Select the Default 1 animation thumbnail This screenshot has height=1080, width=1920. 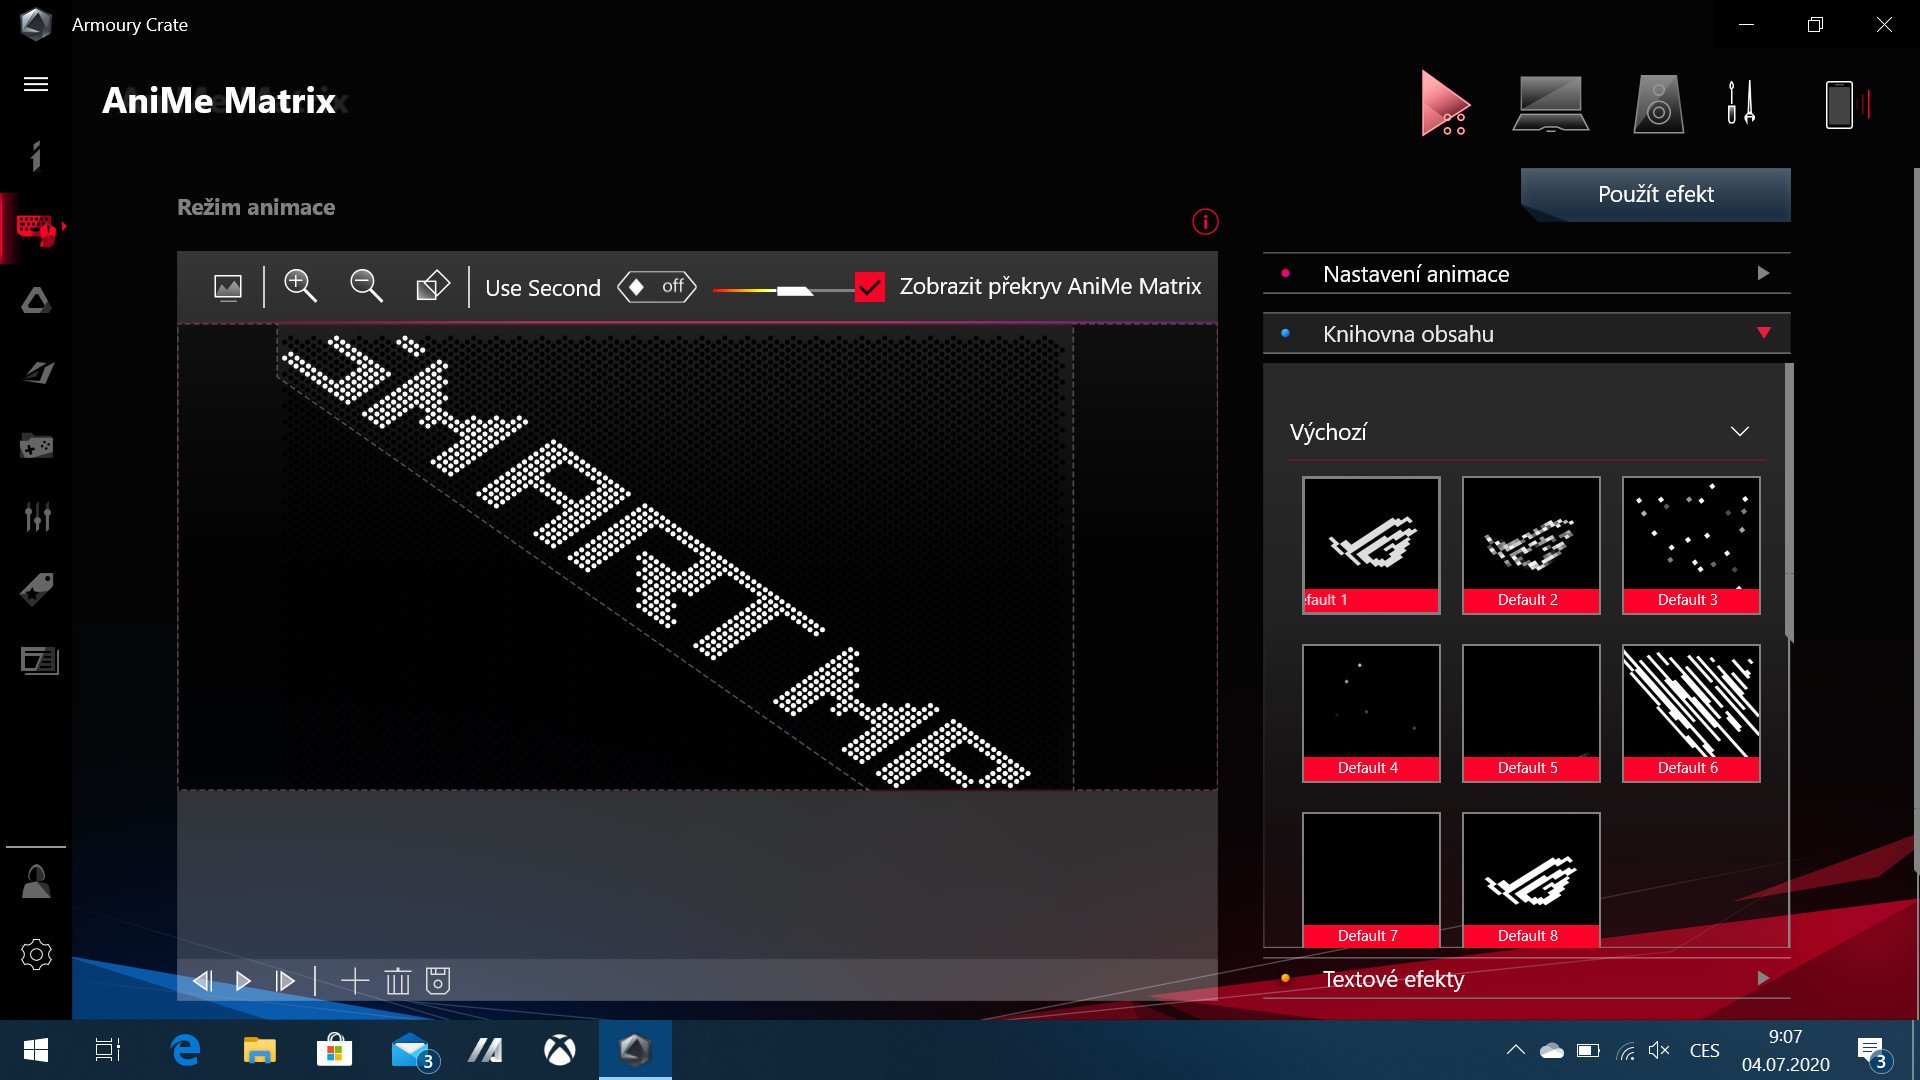[1371, 545]
